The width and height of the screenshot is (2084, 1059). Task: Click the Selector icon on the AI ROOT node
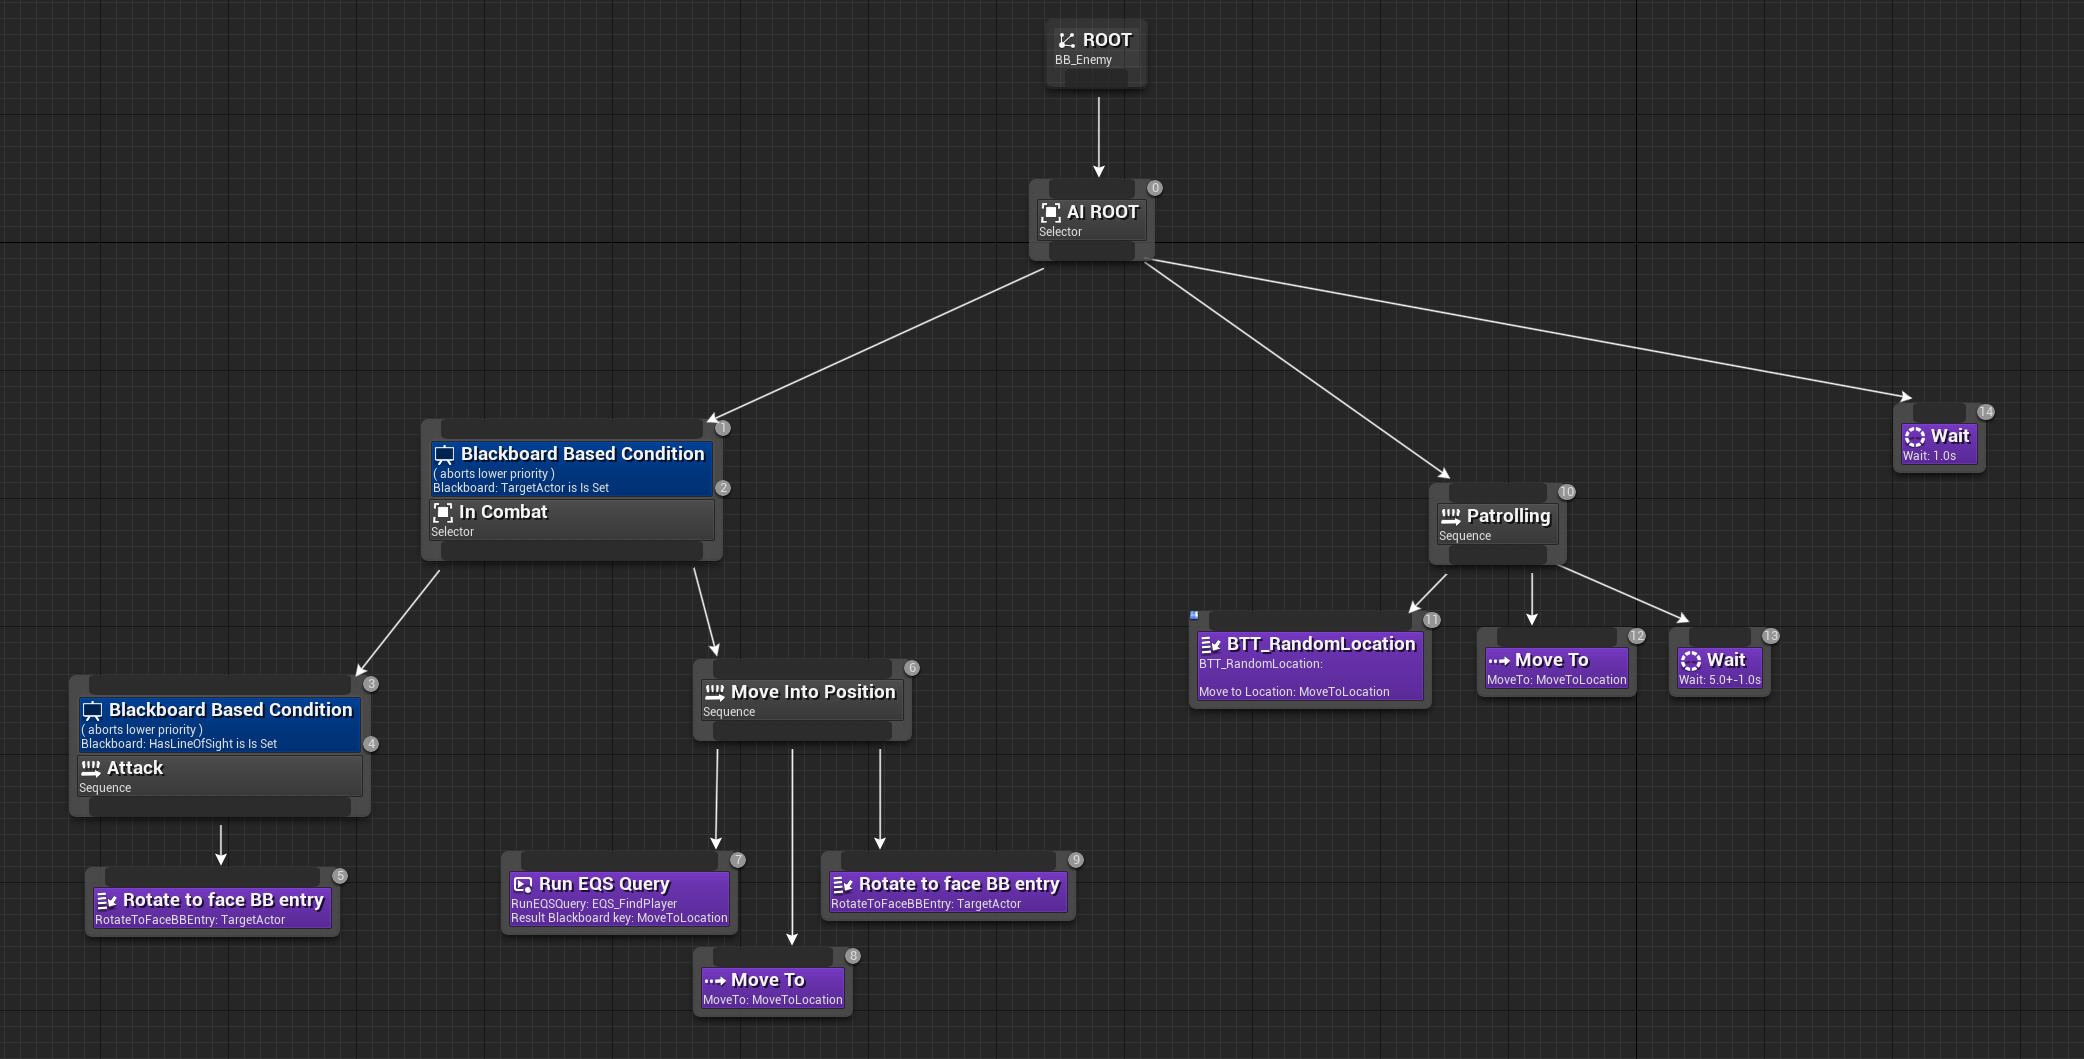pyautogui.click(x=1051, y=212)
